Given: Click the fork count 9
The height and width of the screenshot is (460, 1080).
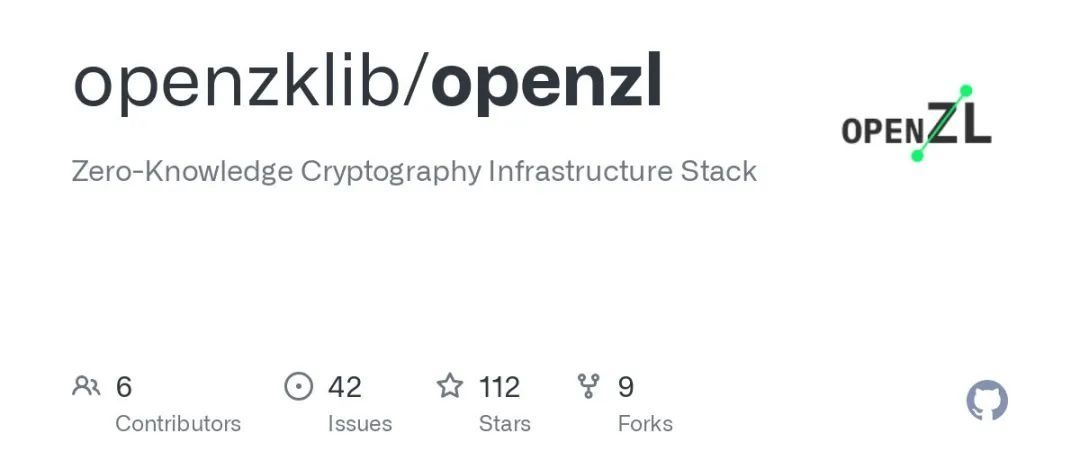Looking at the screenshot, I should 626,387.
